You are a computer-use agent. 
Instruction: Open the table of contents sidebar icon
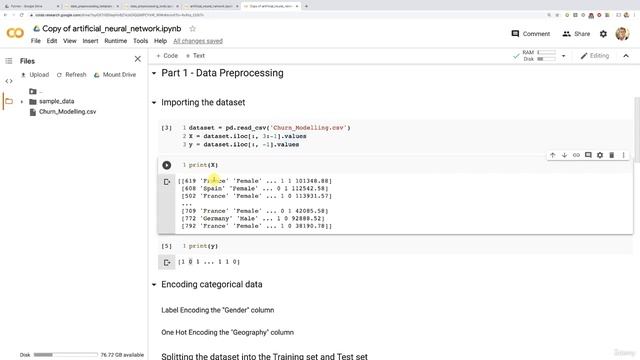[x=9, y=61]
